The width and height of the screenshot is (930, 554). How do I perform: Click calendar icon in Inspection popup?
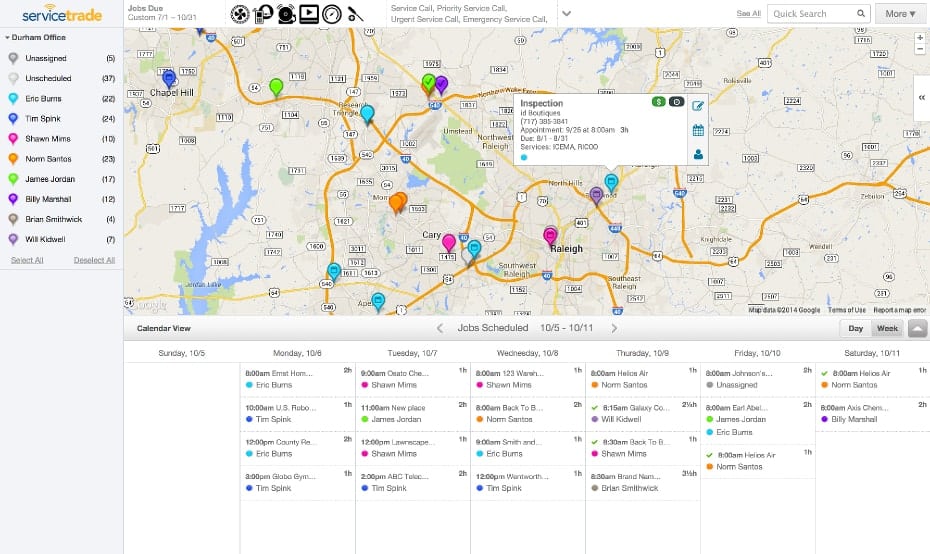(x=698, y=130)
